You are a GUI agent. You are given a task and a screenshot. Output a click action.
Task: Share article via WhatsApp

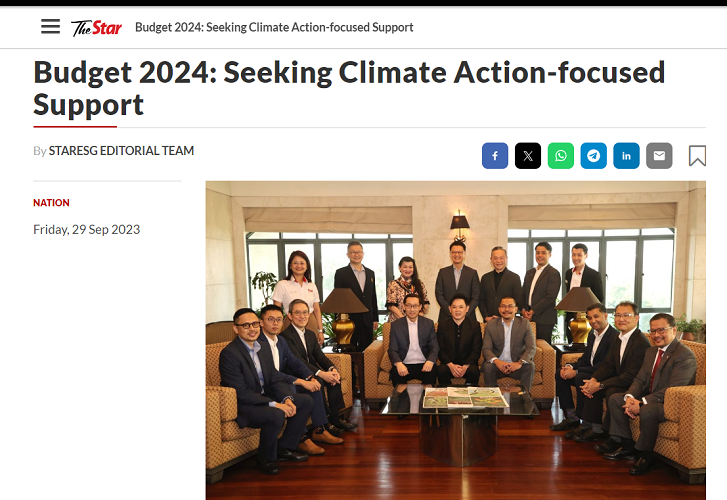pyautogui.click(x=561, y=156)
